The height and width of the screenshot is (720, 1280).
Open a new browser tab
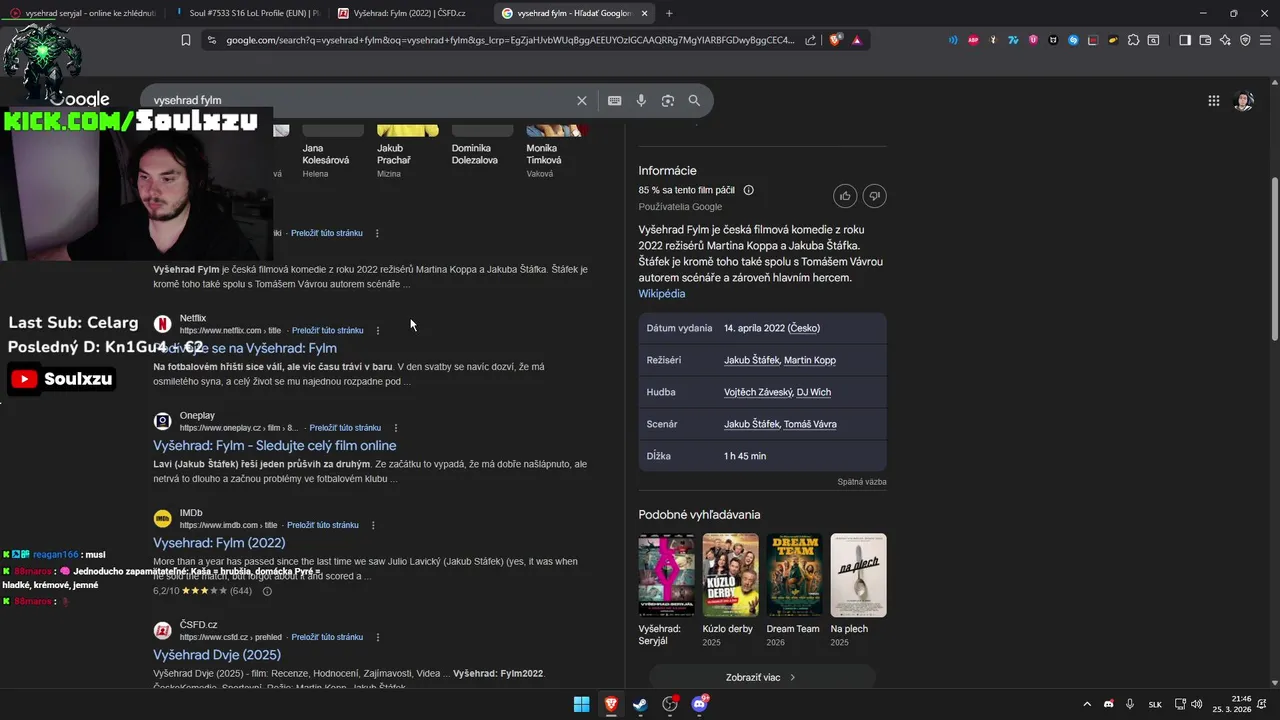(669, 13)
